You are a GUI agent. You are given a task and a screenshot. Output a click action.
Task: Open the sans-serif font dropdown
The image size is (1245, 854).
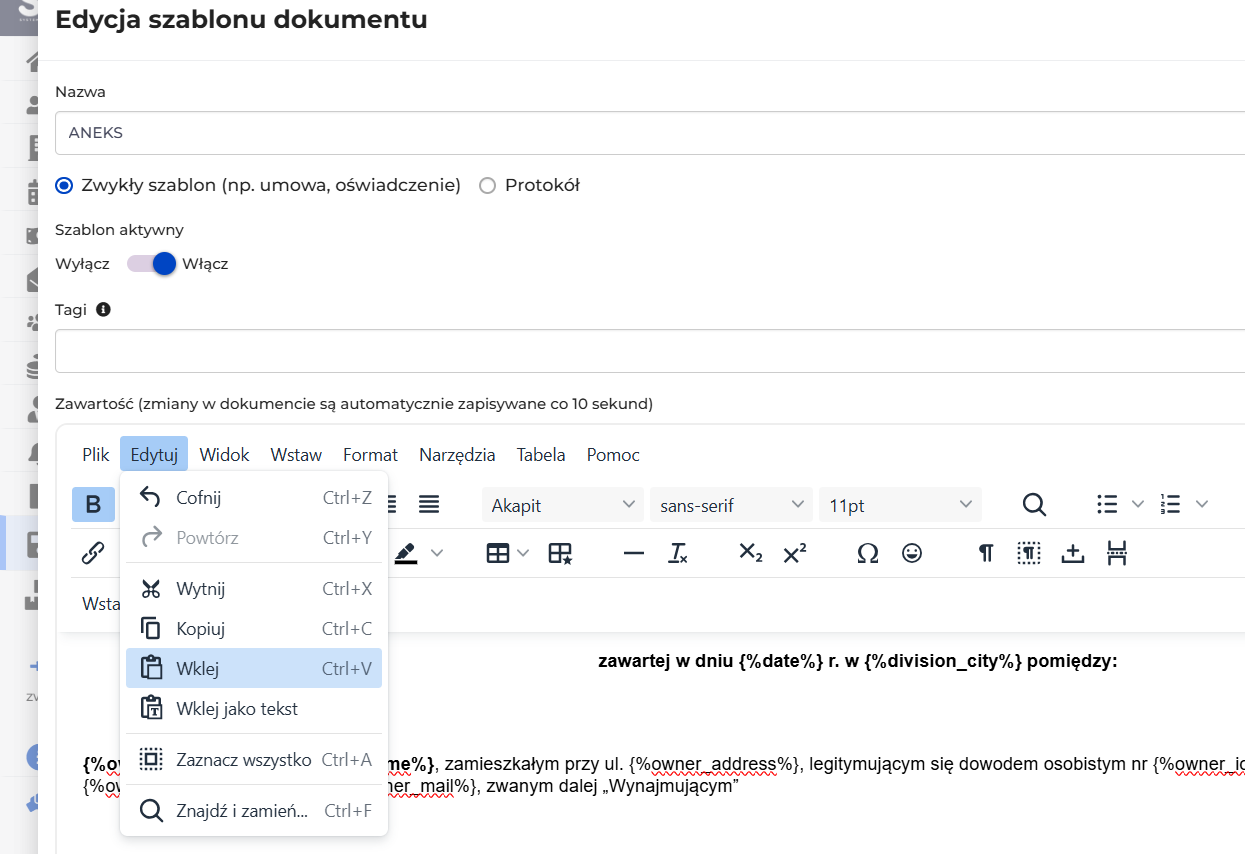pyautogui.click(x=731, y=505)
